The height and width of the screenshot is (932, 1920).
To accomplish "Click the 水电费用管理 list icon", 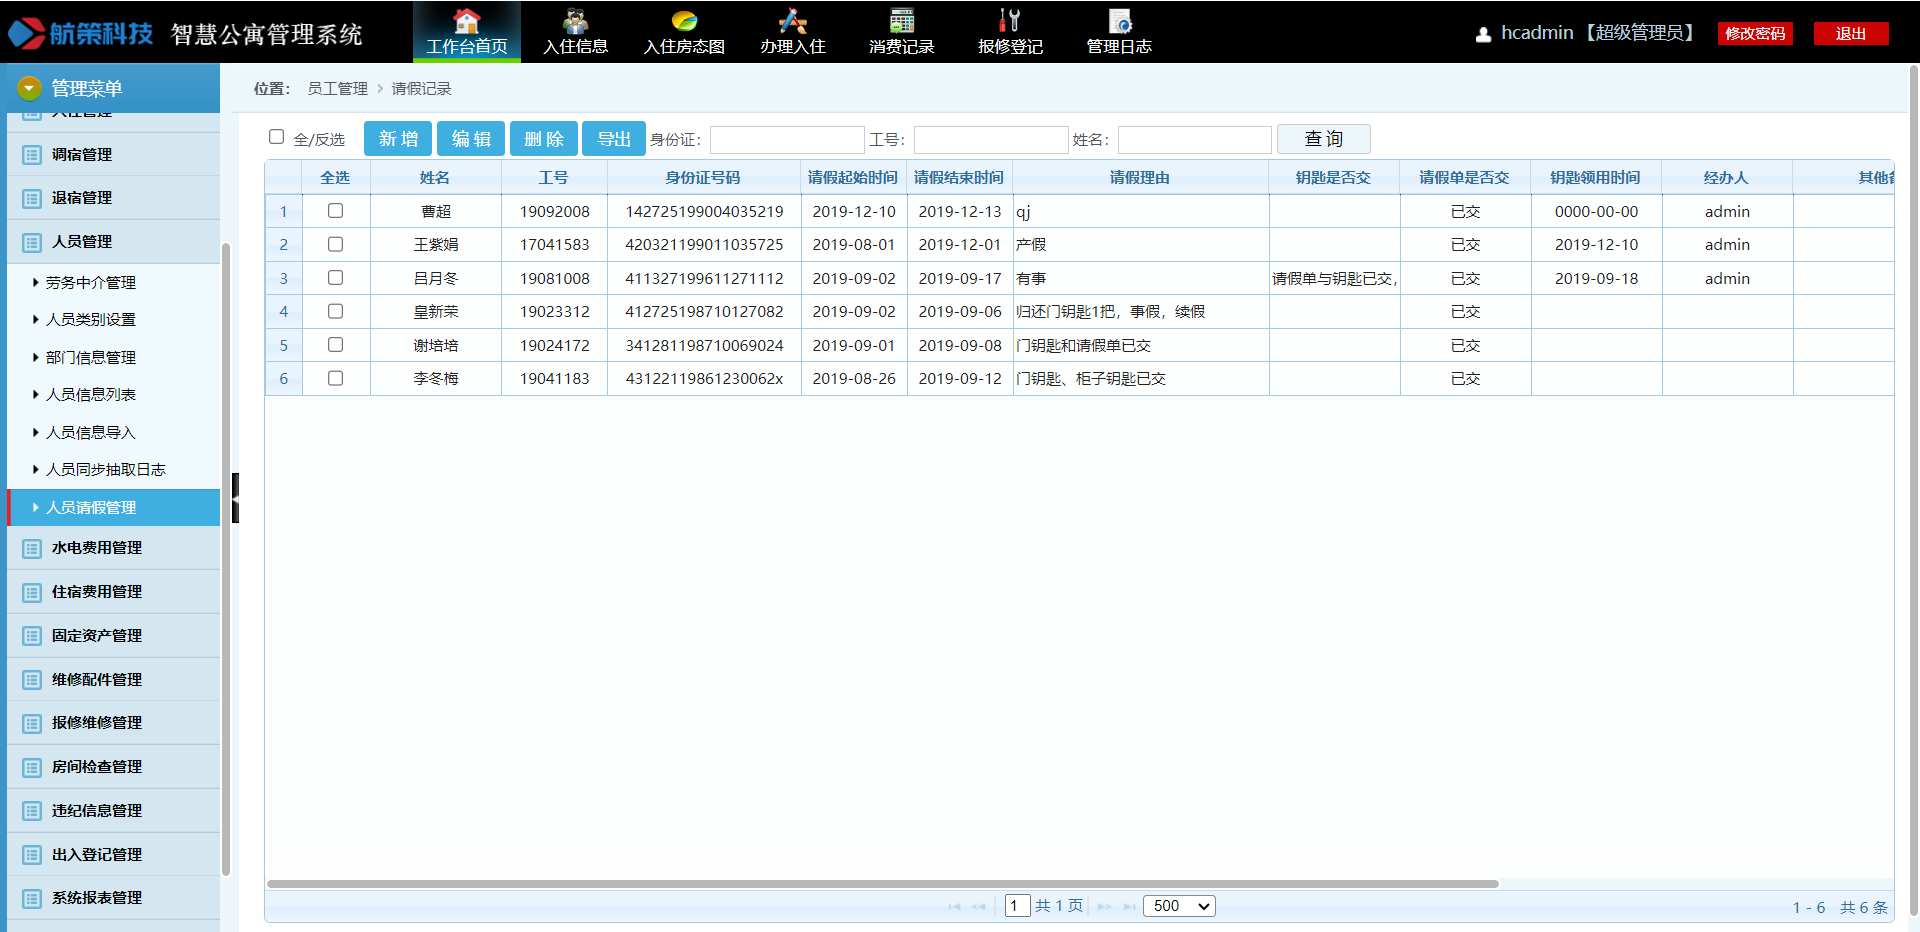I will pyautogui.click(x=32, y=549).
